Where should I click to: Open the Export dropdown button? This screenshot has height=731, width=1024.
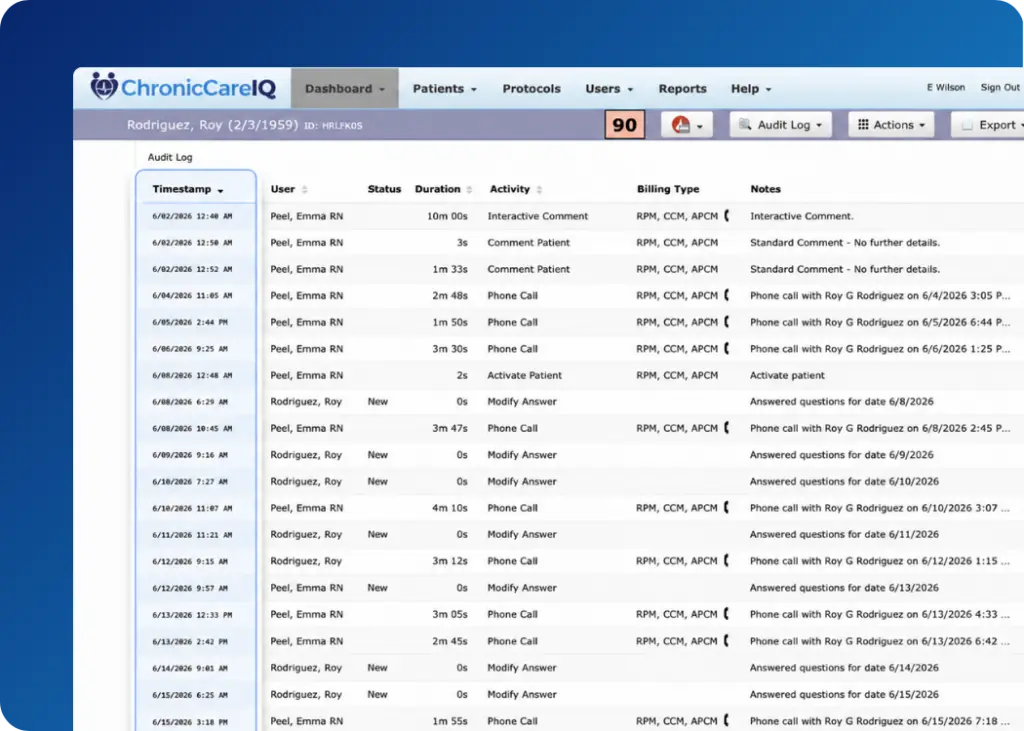[988, 125]
